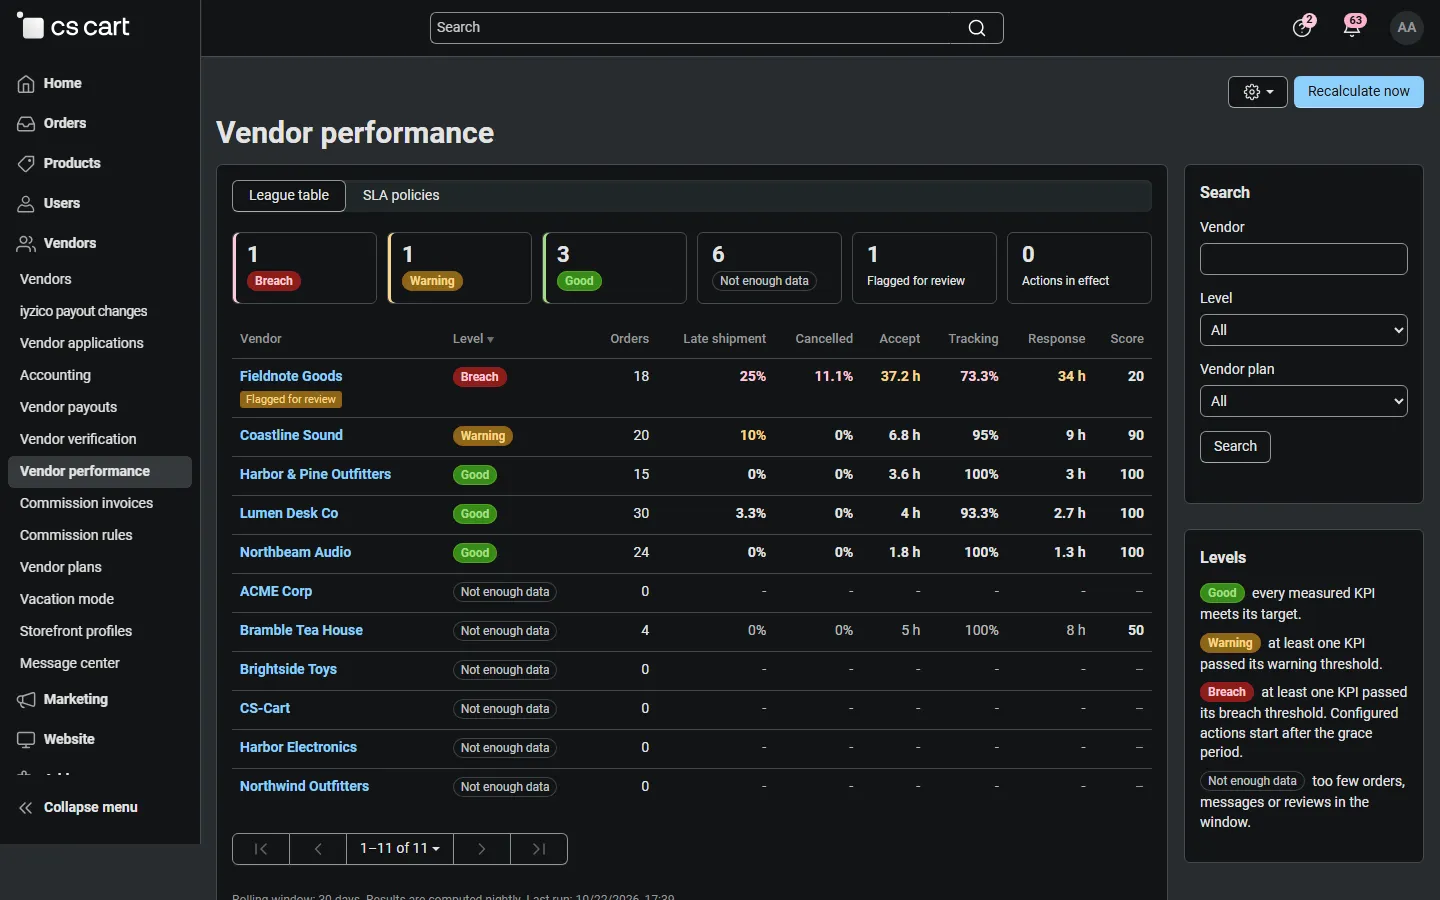Open Users from the person icon
1440x900 pixels.
point(26,204)
